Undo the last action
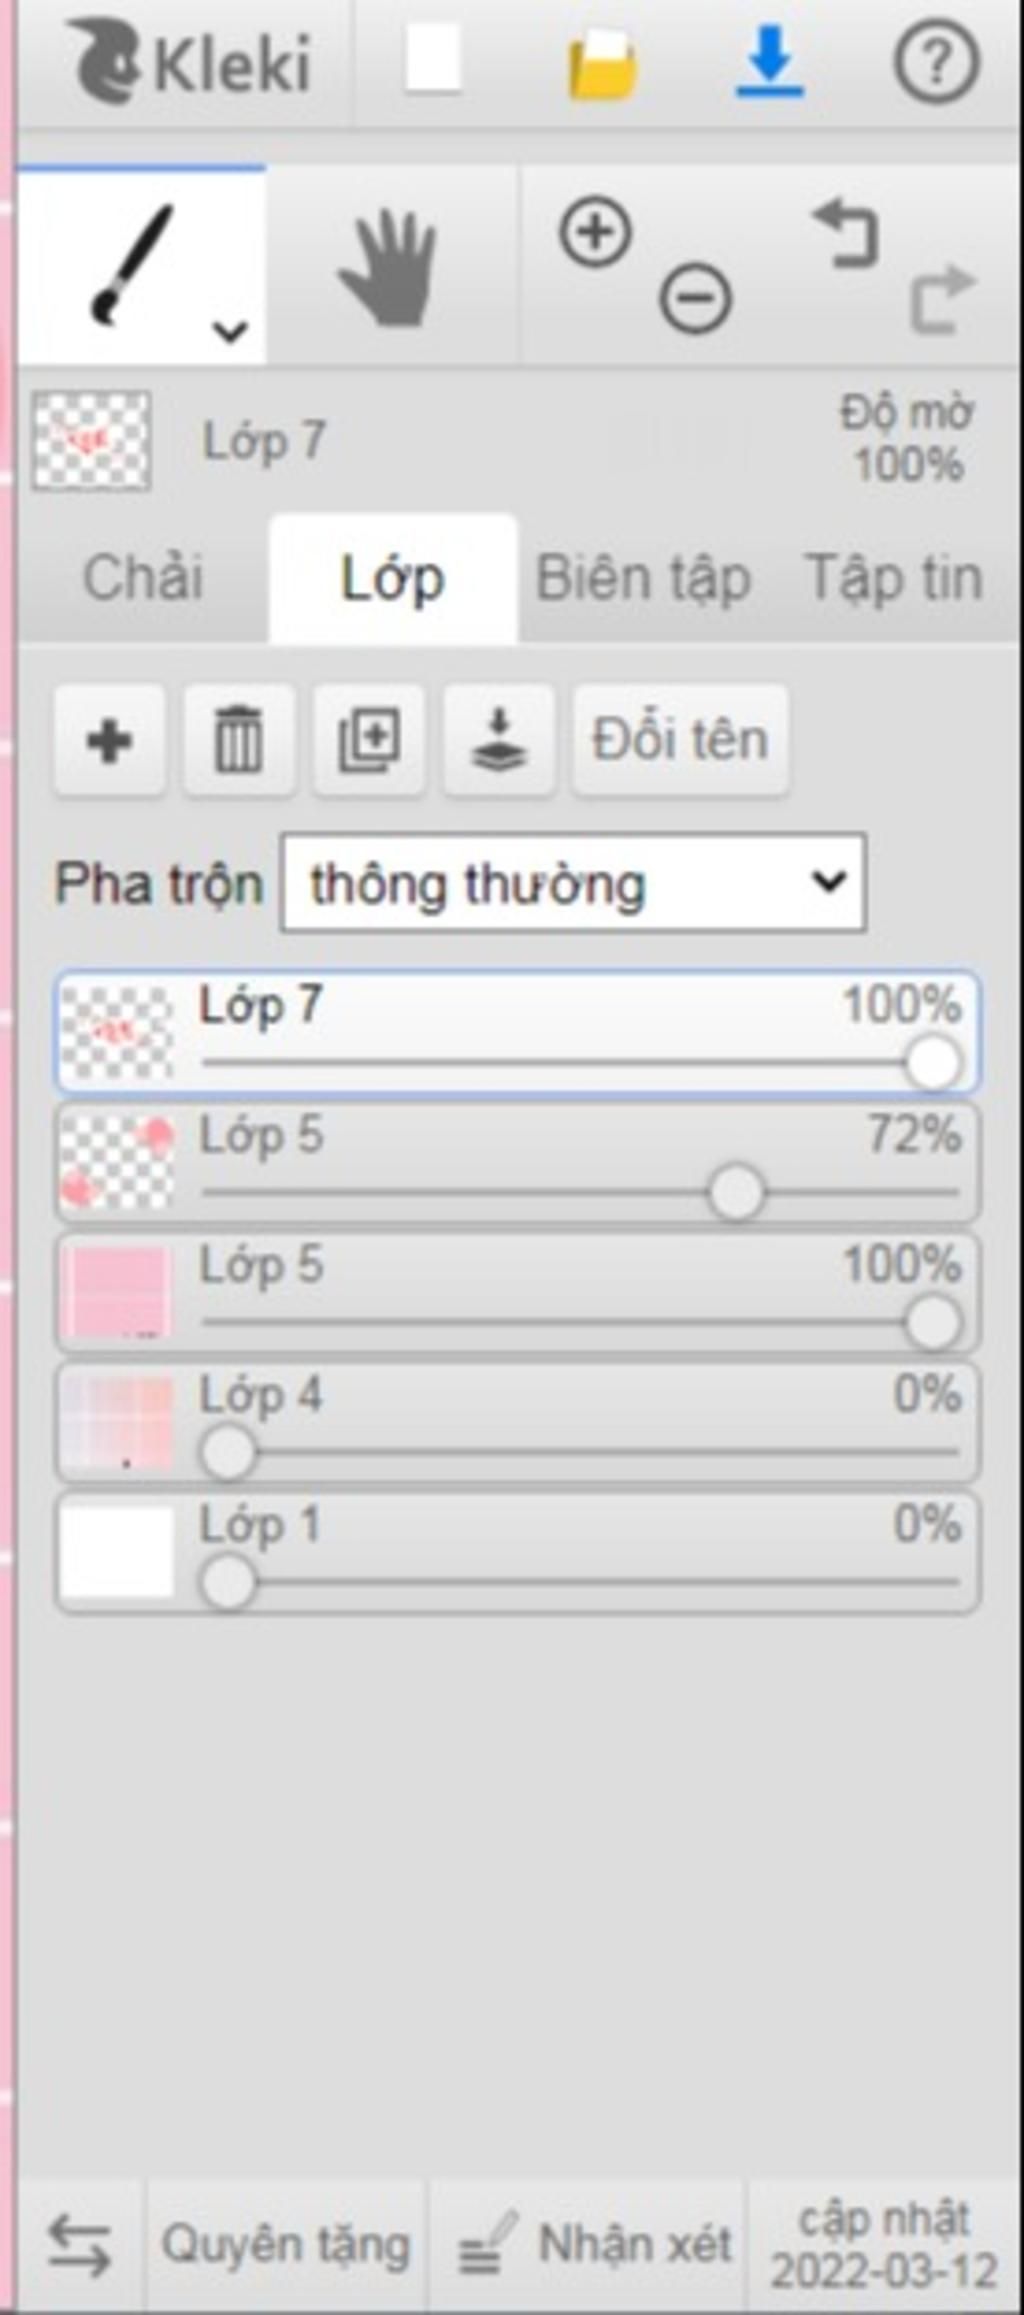 coord(846,233)
